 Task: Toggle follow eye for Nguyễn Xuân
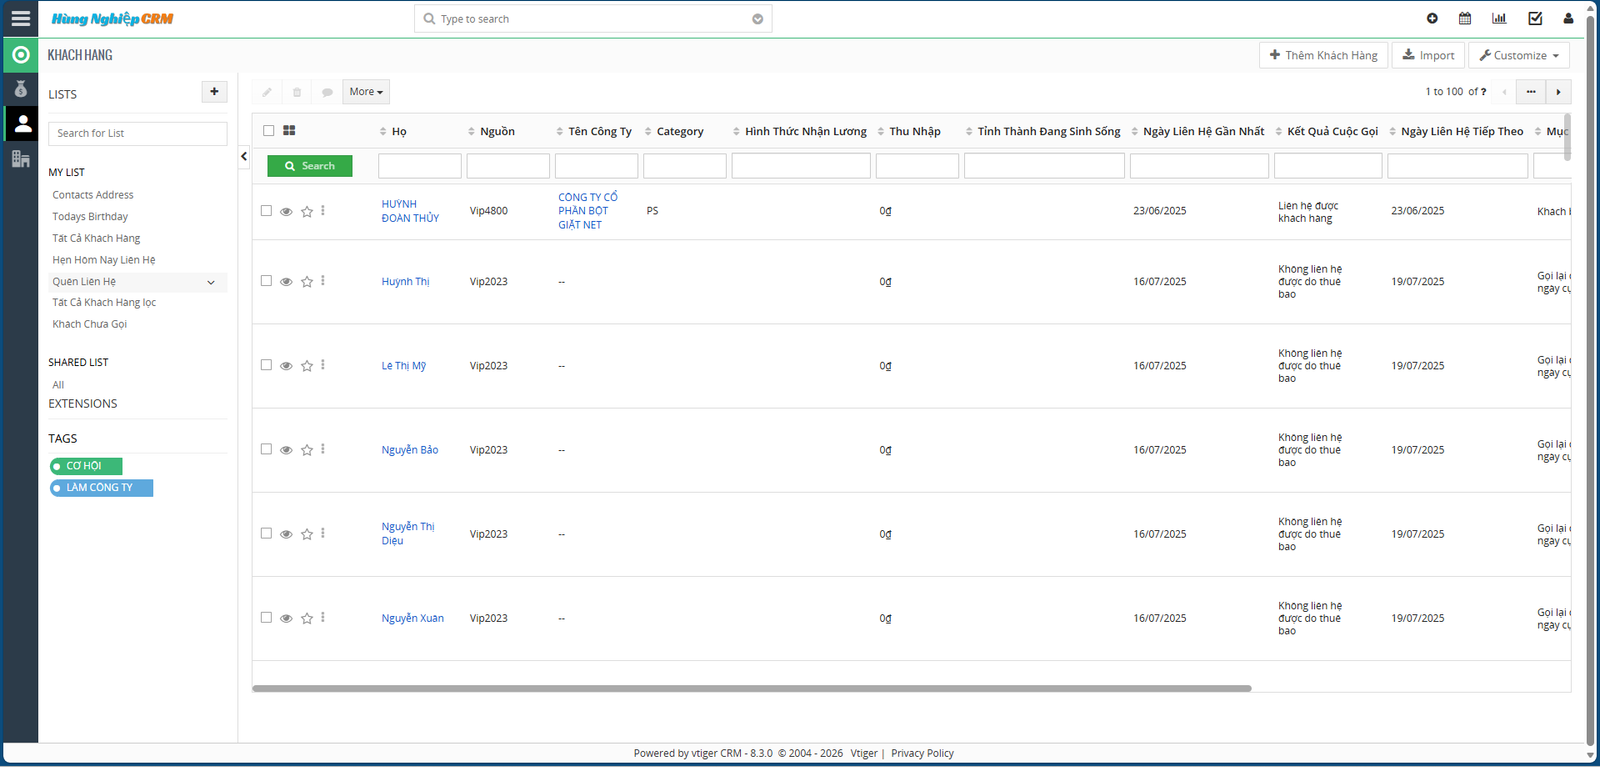[x=286, y=618]
